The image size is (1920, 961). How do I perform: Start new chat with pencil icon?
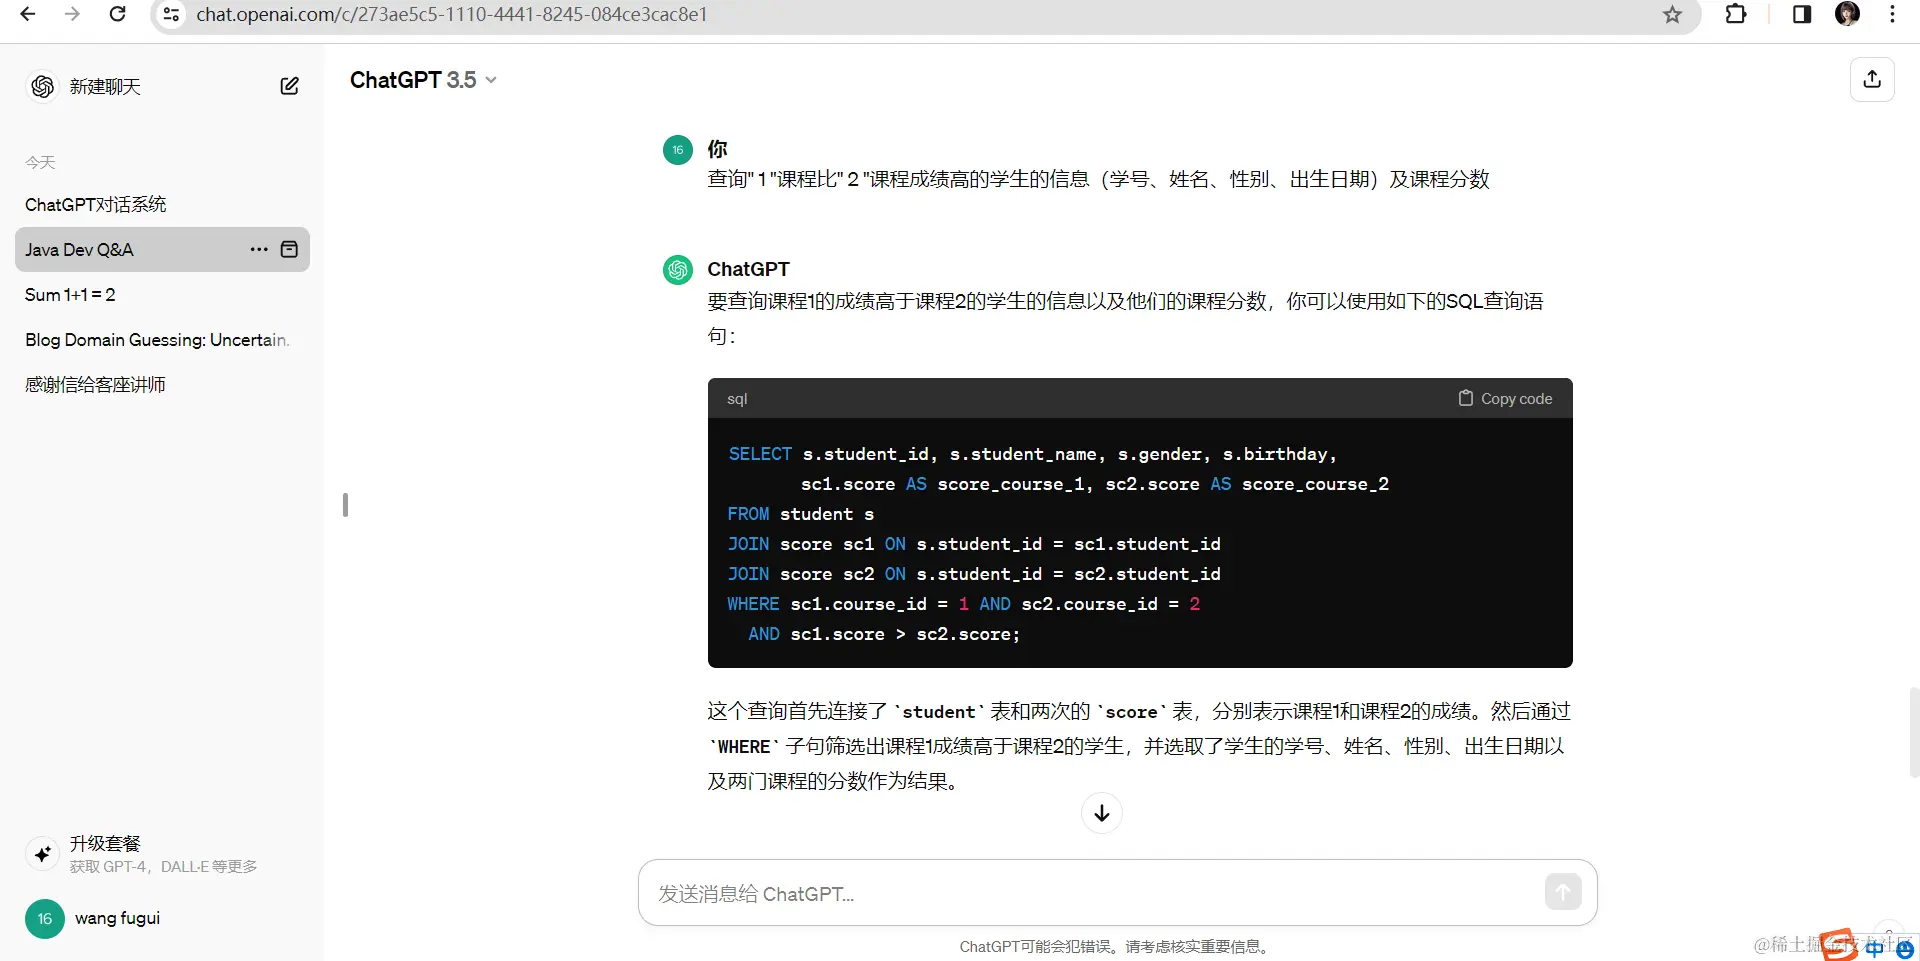point(289,86)
